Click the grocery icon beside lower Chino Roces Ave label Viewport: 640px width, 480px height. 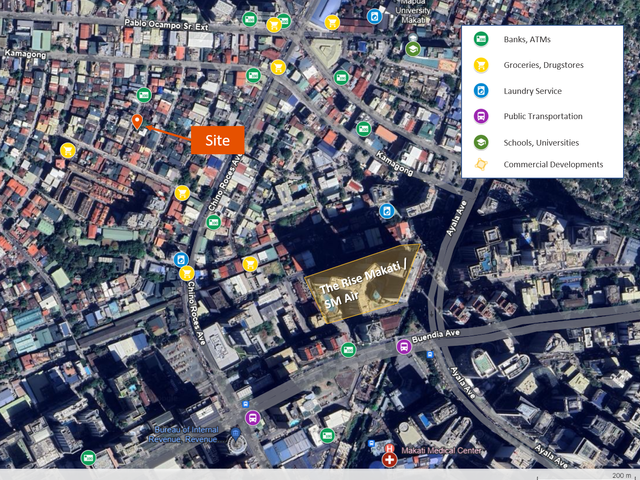[x=187, y=273]
